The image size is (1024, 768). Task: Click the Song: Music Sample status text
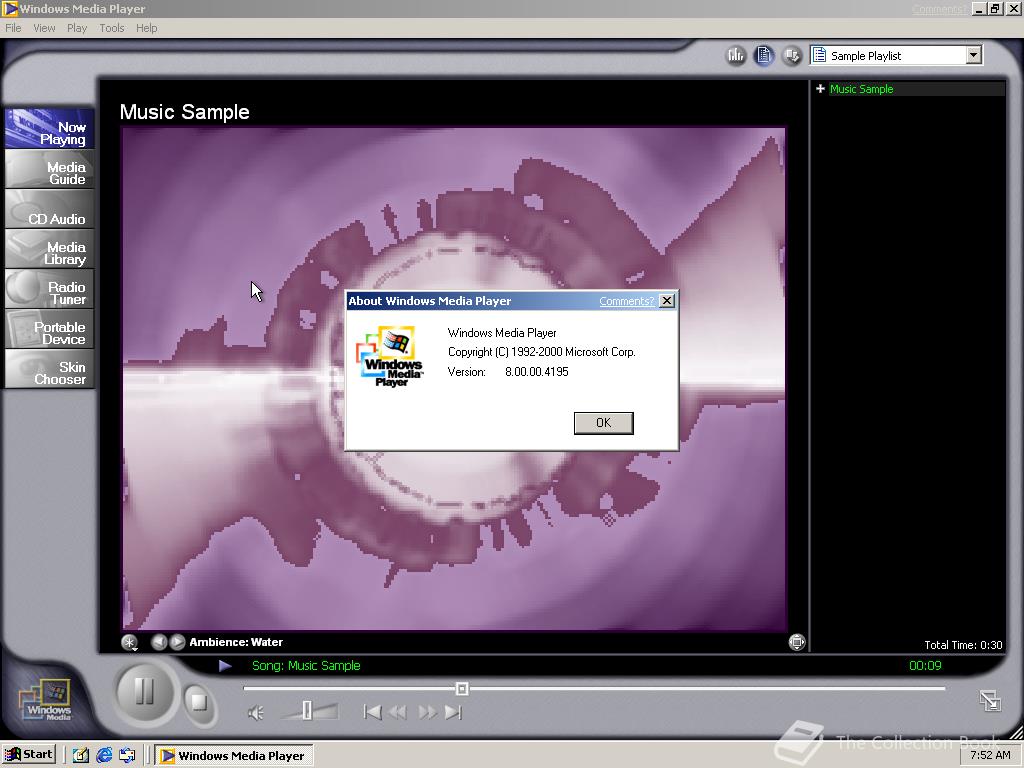(x=306, y=665)
